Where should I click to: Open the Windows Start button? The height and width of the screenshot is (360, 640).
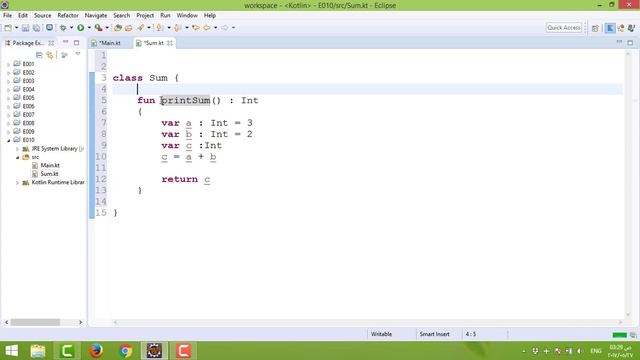(11, 351)
